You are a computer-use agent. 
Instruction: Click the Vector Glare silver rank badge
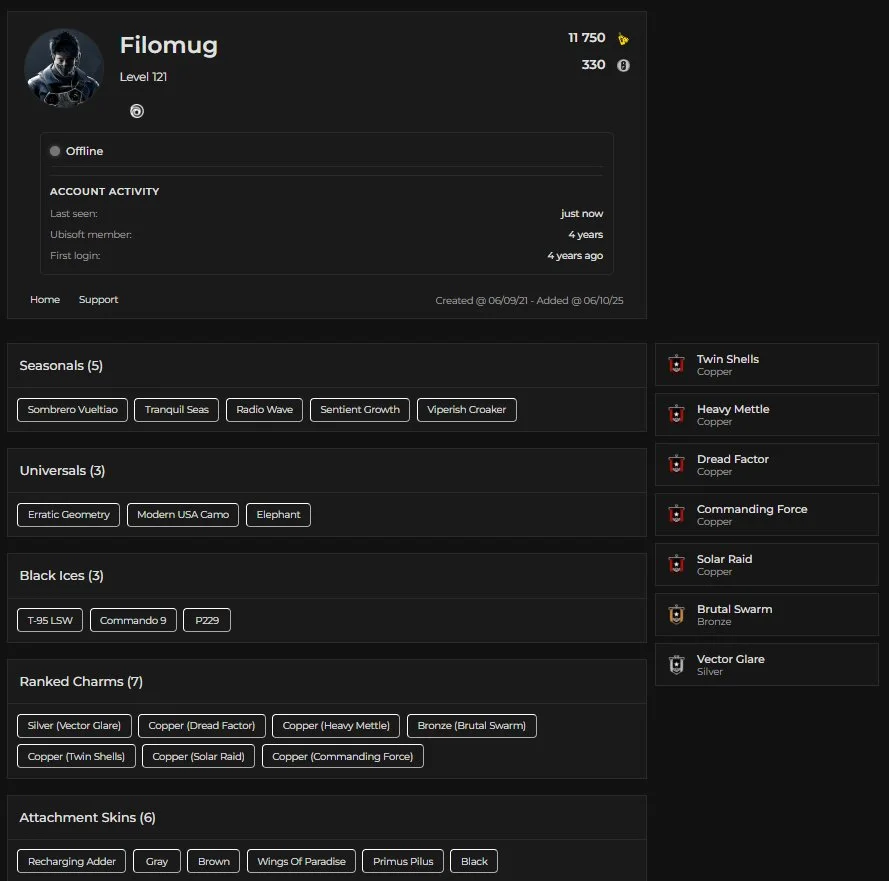[x=677, y=665]
